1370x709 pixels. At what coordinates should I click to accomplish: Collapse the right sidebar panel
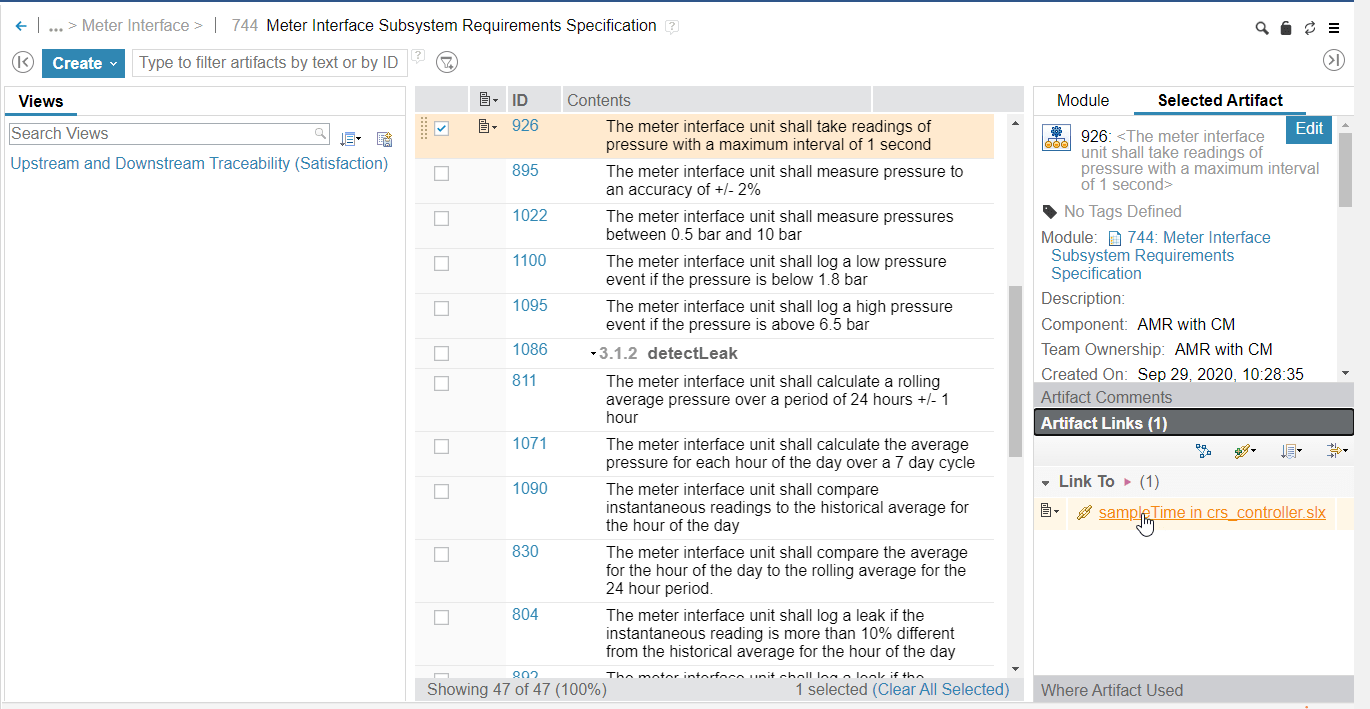point(1334,61)
